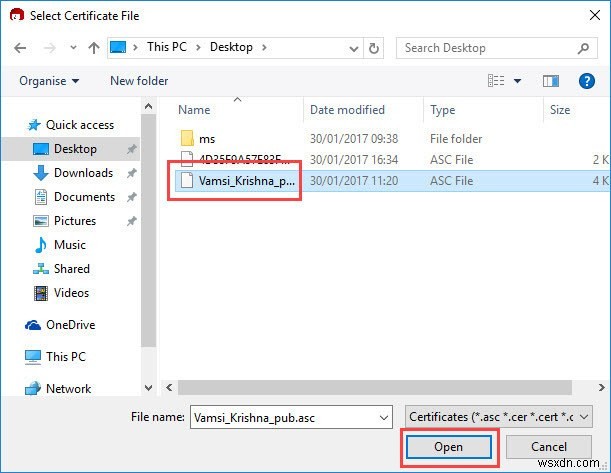Sort by the Name column
This screenshot has height=473, width=611.
click(194, 110)
